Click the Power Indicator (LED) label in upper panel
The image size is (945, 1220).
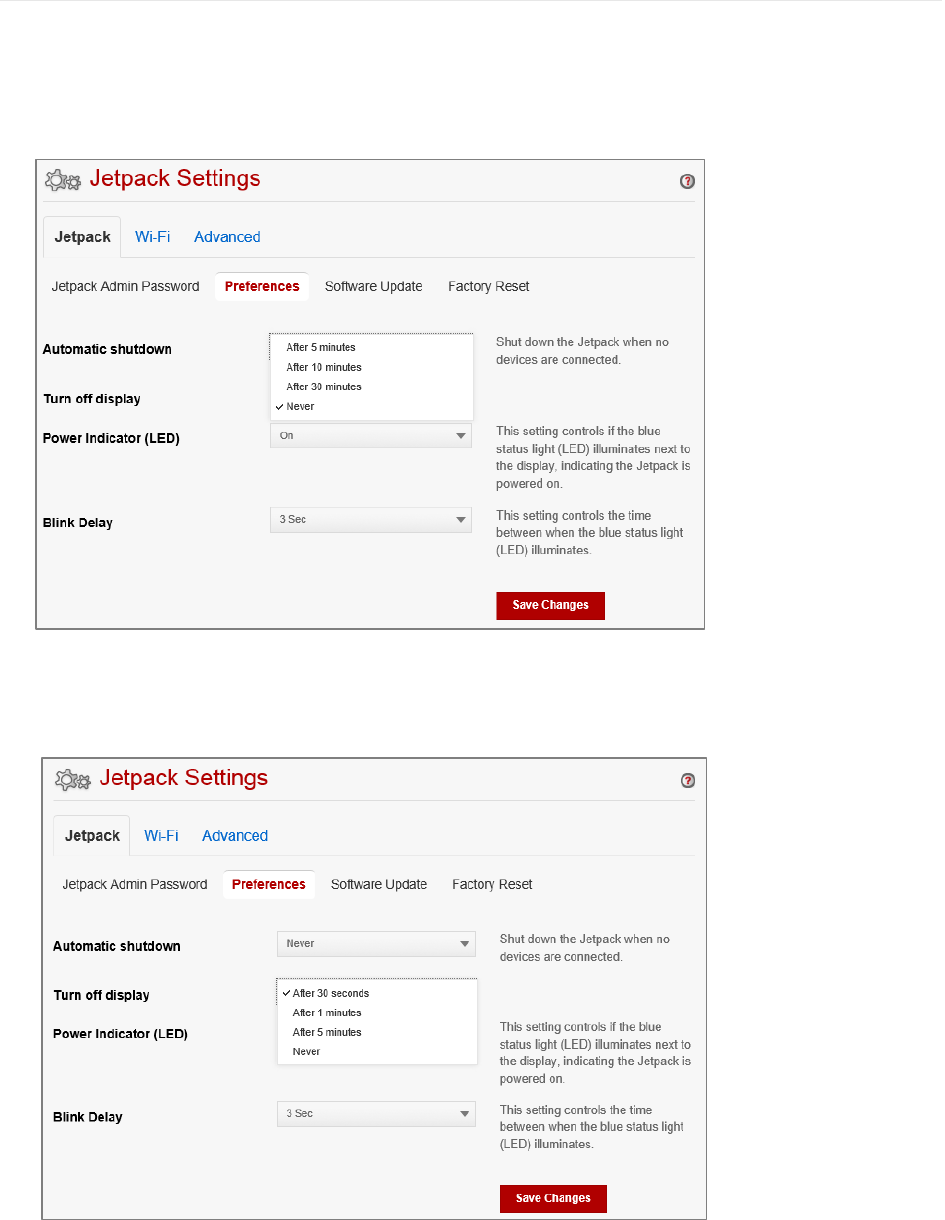point(111,438)
